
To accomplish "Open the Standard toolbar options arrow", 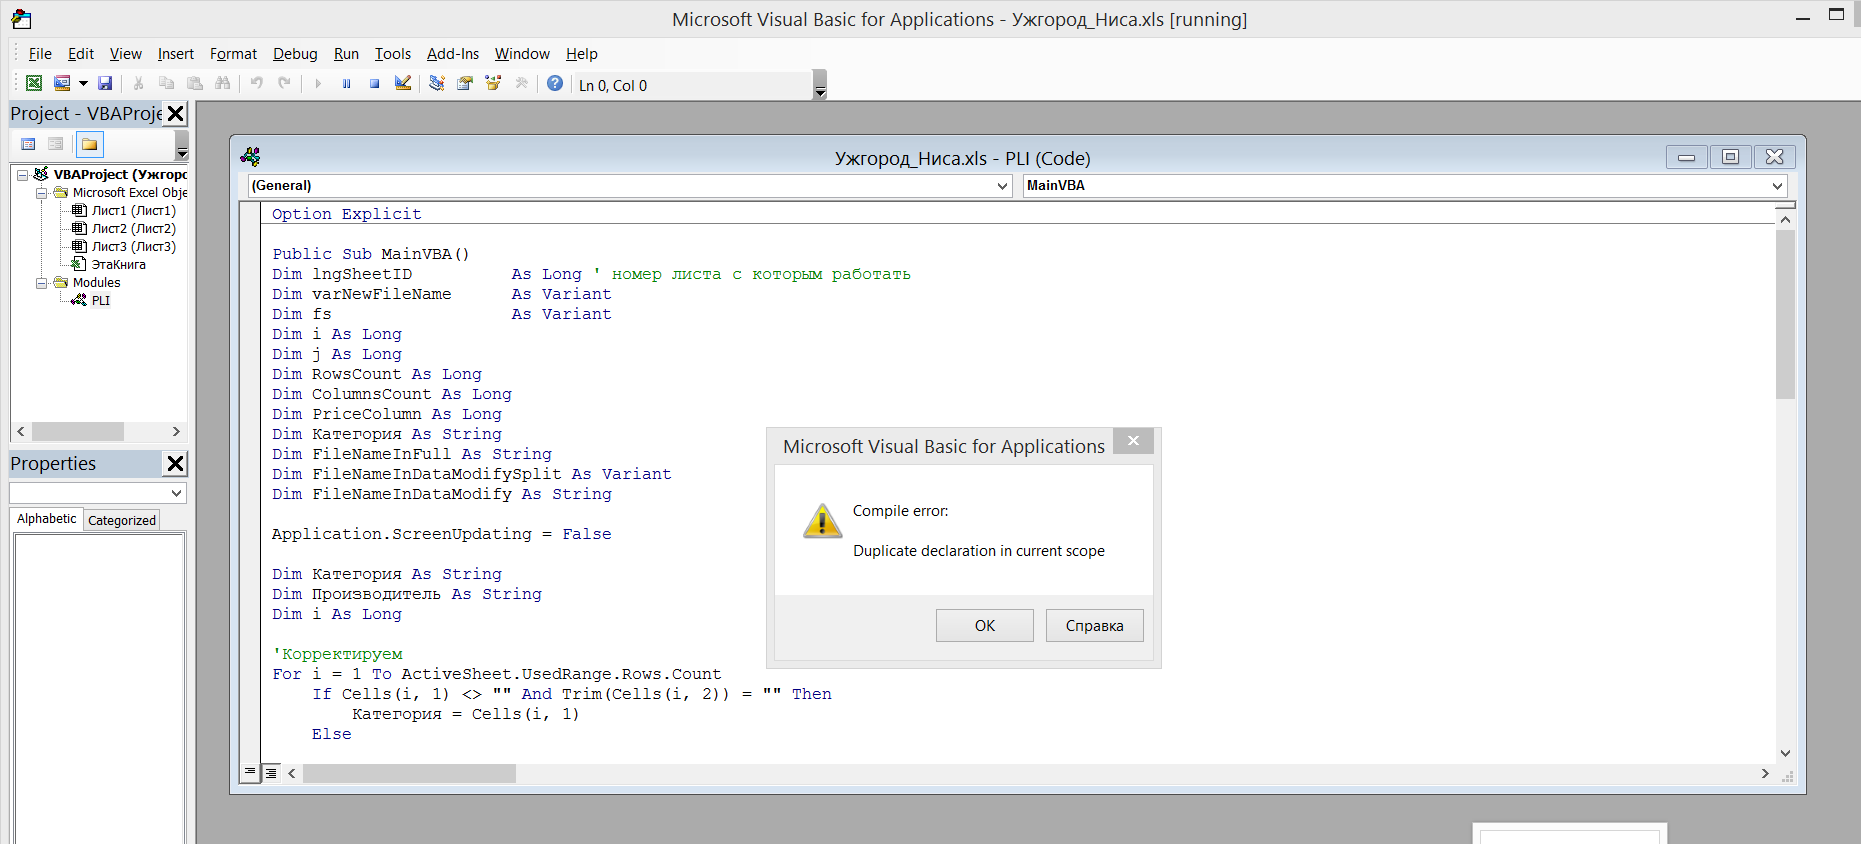I will pyautogui.click(x=820, y=85).
